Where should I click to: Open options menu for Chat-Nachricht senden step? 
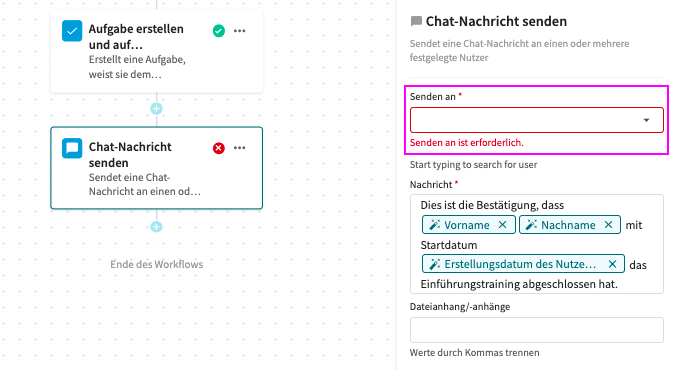239,148
